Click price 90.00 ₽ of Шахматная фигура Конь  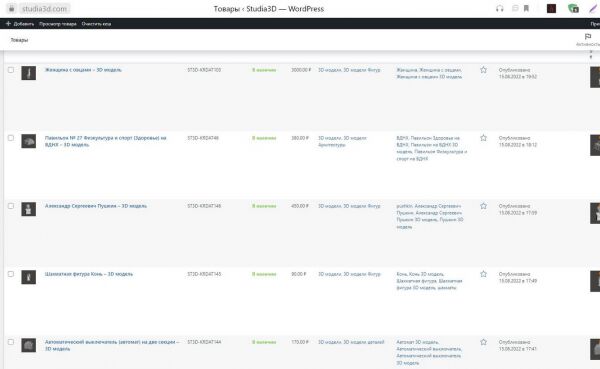pos(299,274)
